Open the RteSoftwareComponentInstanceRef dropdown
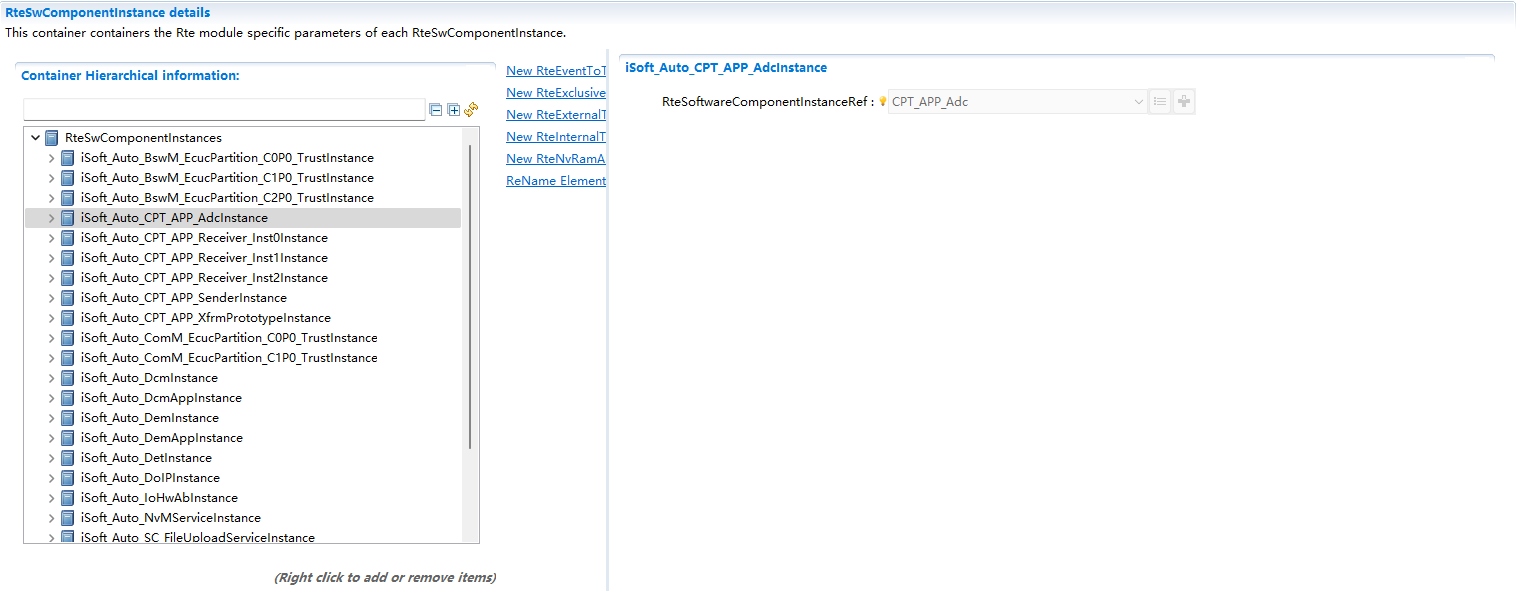The image size is (1521, 593). click(x=1138, y=102)
